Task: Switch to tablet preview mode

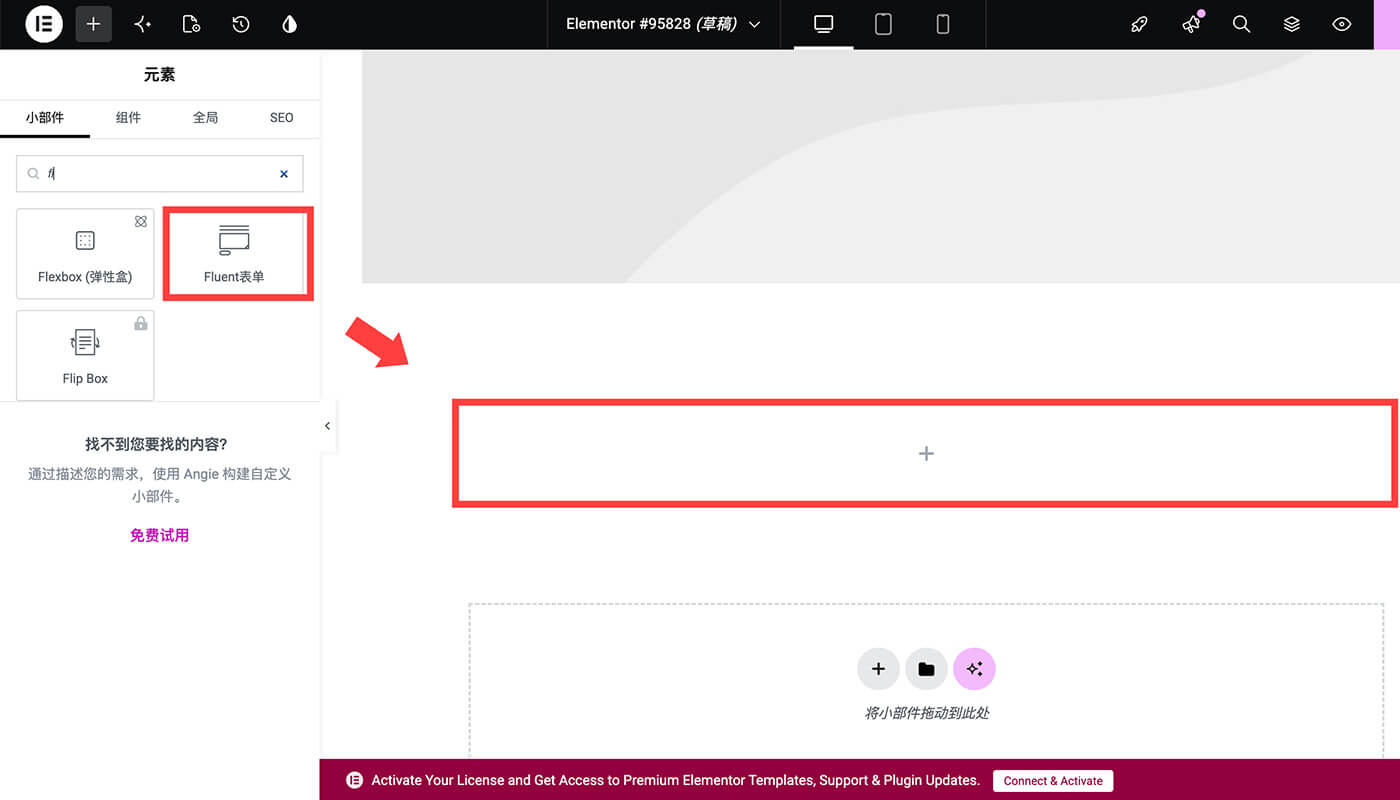Action: coord(883,24)
